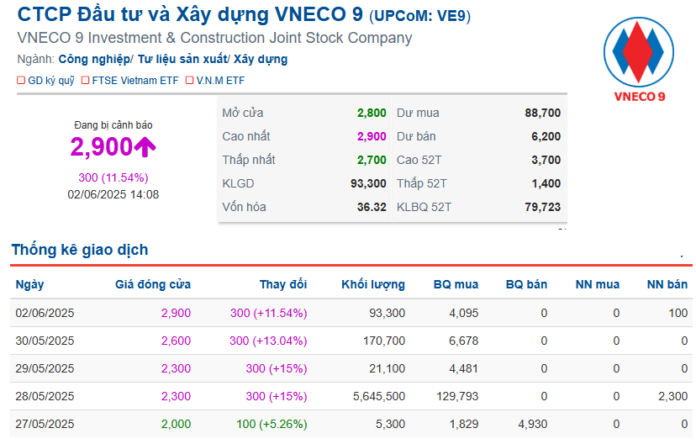Open the Công nghiệp industry link
Viewport: 696px width, 444px height.
(x=94, y=59)
